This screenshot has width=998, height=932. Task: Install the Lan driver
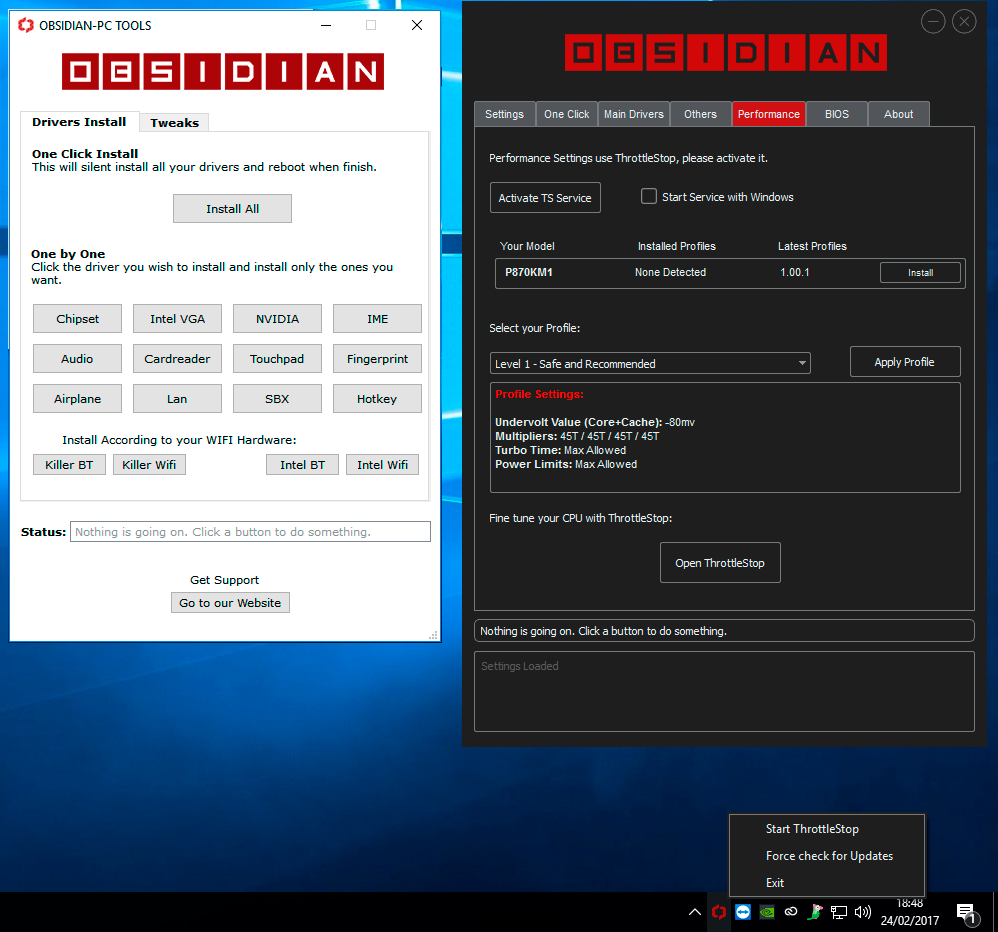point(177,399)
